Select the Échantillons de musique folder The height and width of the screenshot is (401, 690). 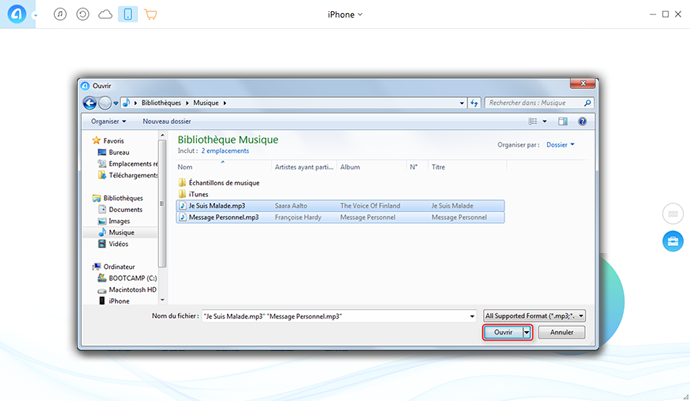(219, 183)
